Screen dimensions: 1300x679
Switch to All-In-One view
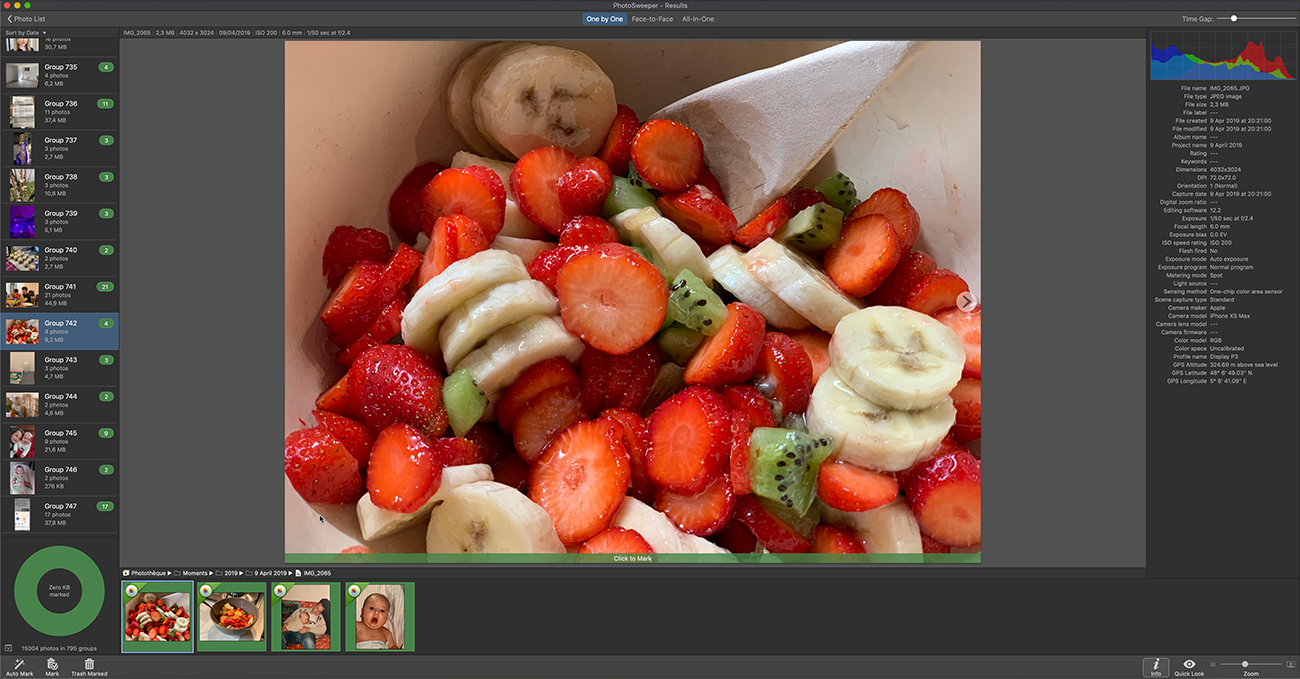(698, 19)
